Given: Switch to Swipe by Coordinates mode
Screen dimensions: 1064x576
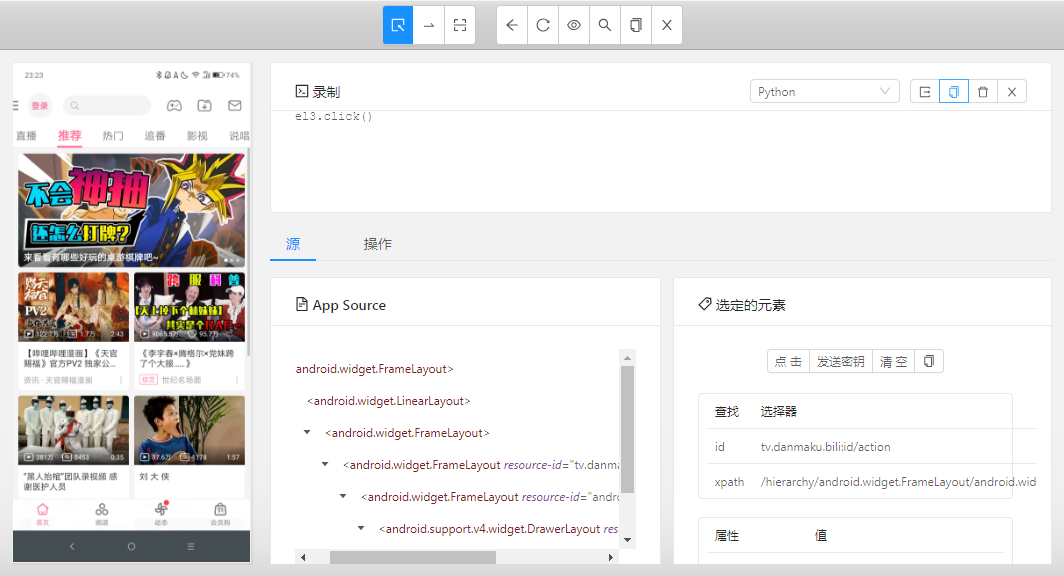Looking at the screenshot, I should pyautogui.click(x=429, y=25).
